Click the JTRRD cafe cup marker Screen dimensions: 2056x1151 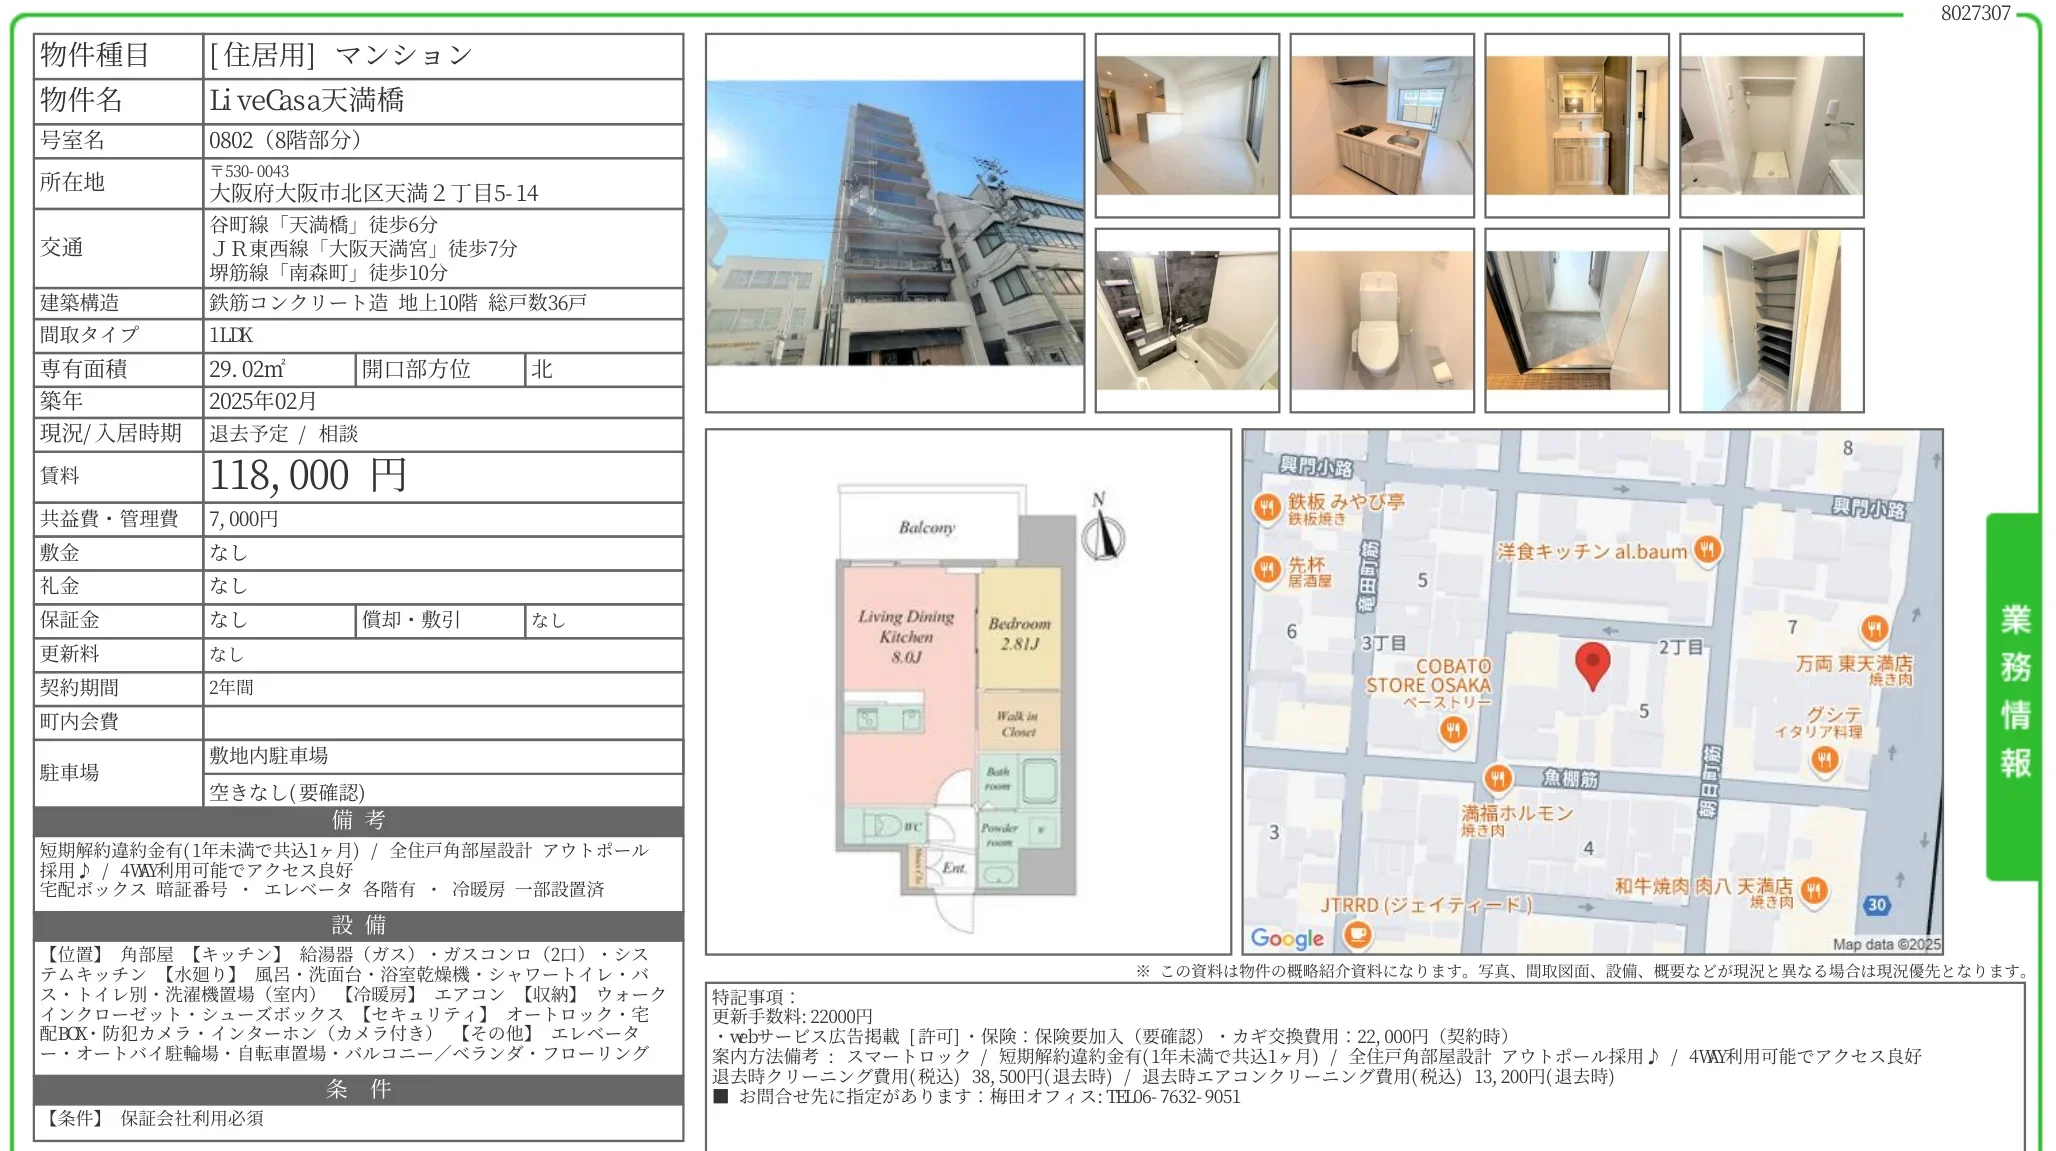[x=1357, y=938]
